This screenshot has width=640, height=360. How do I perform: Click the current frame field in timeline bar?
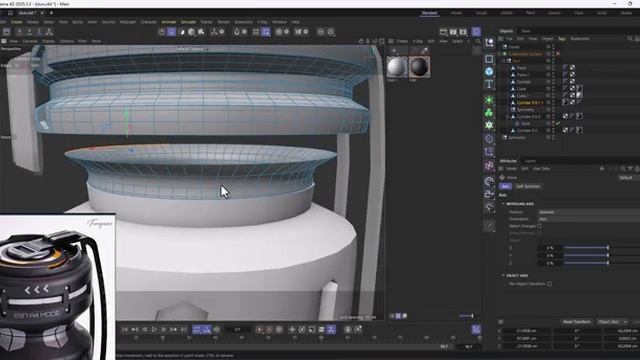pos(238,329)
